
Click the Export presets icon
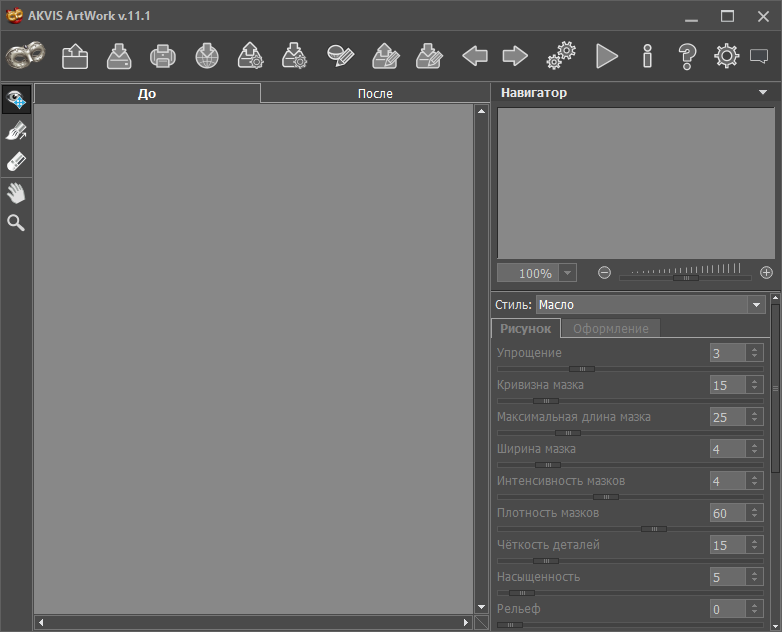click(294, 56)
